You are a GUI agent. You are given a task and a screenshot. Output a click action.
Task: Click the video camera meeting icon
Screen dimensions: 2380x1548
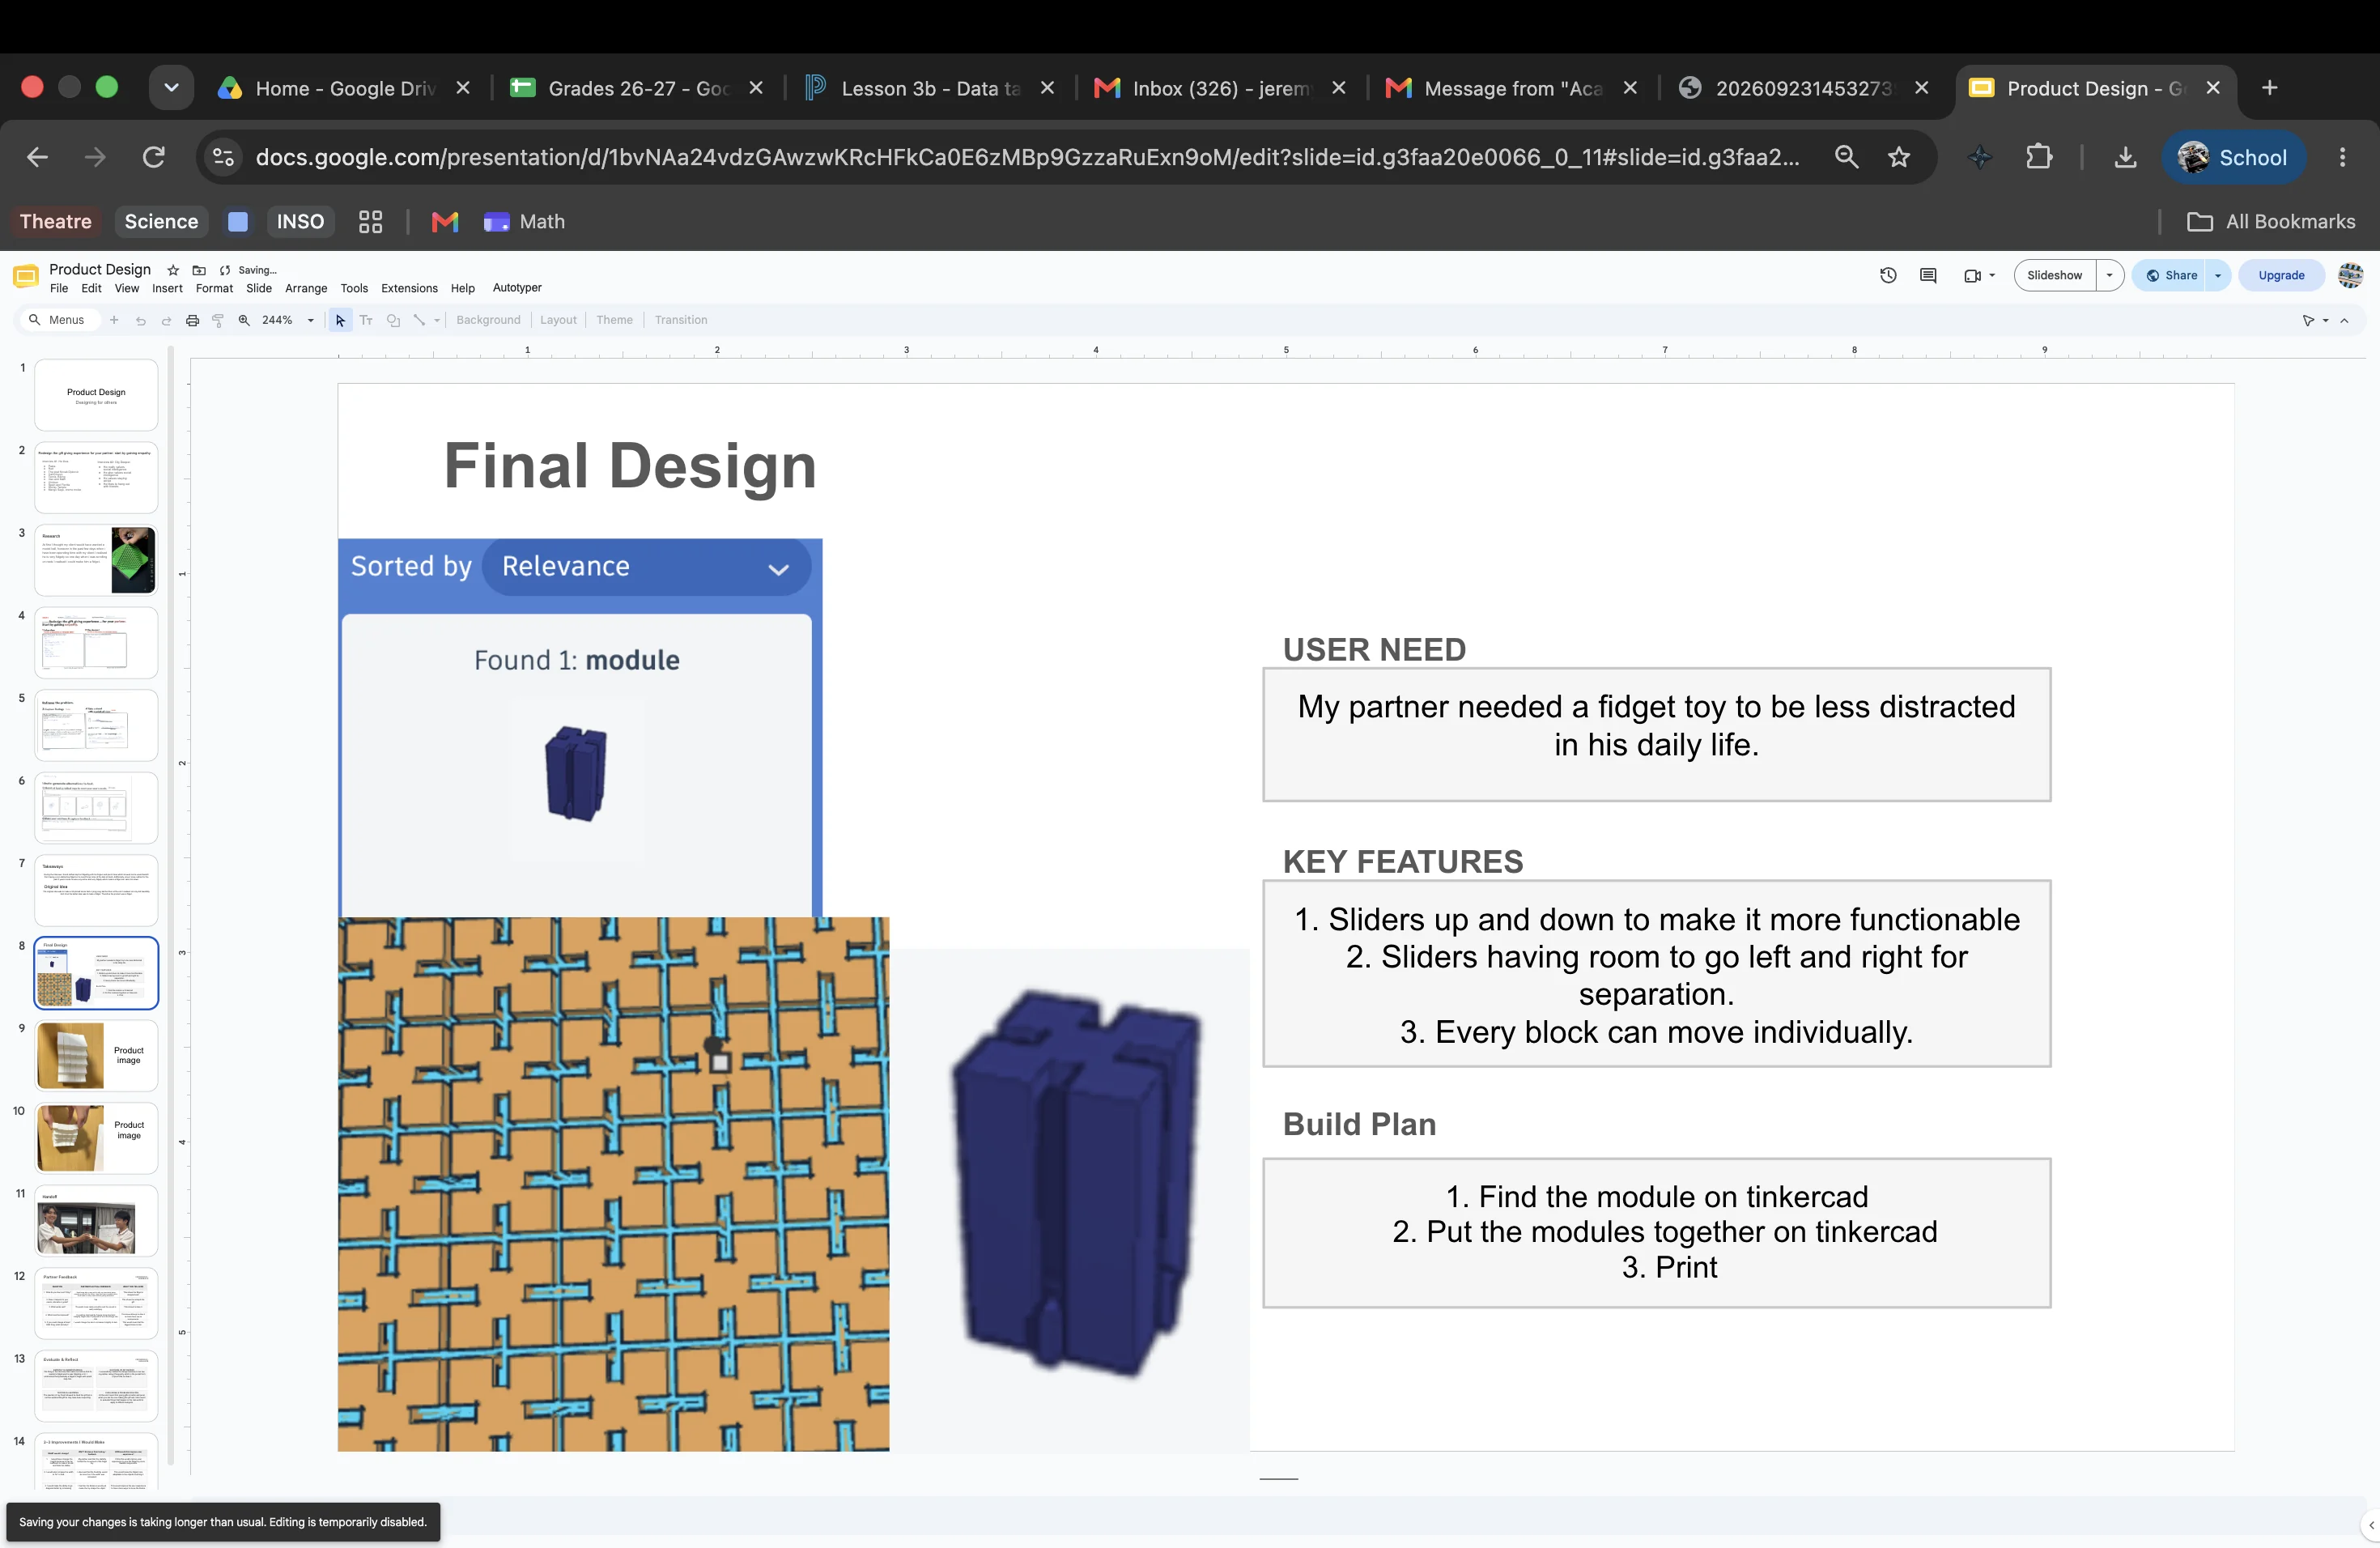1972,276
